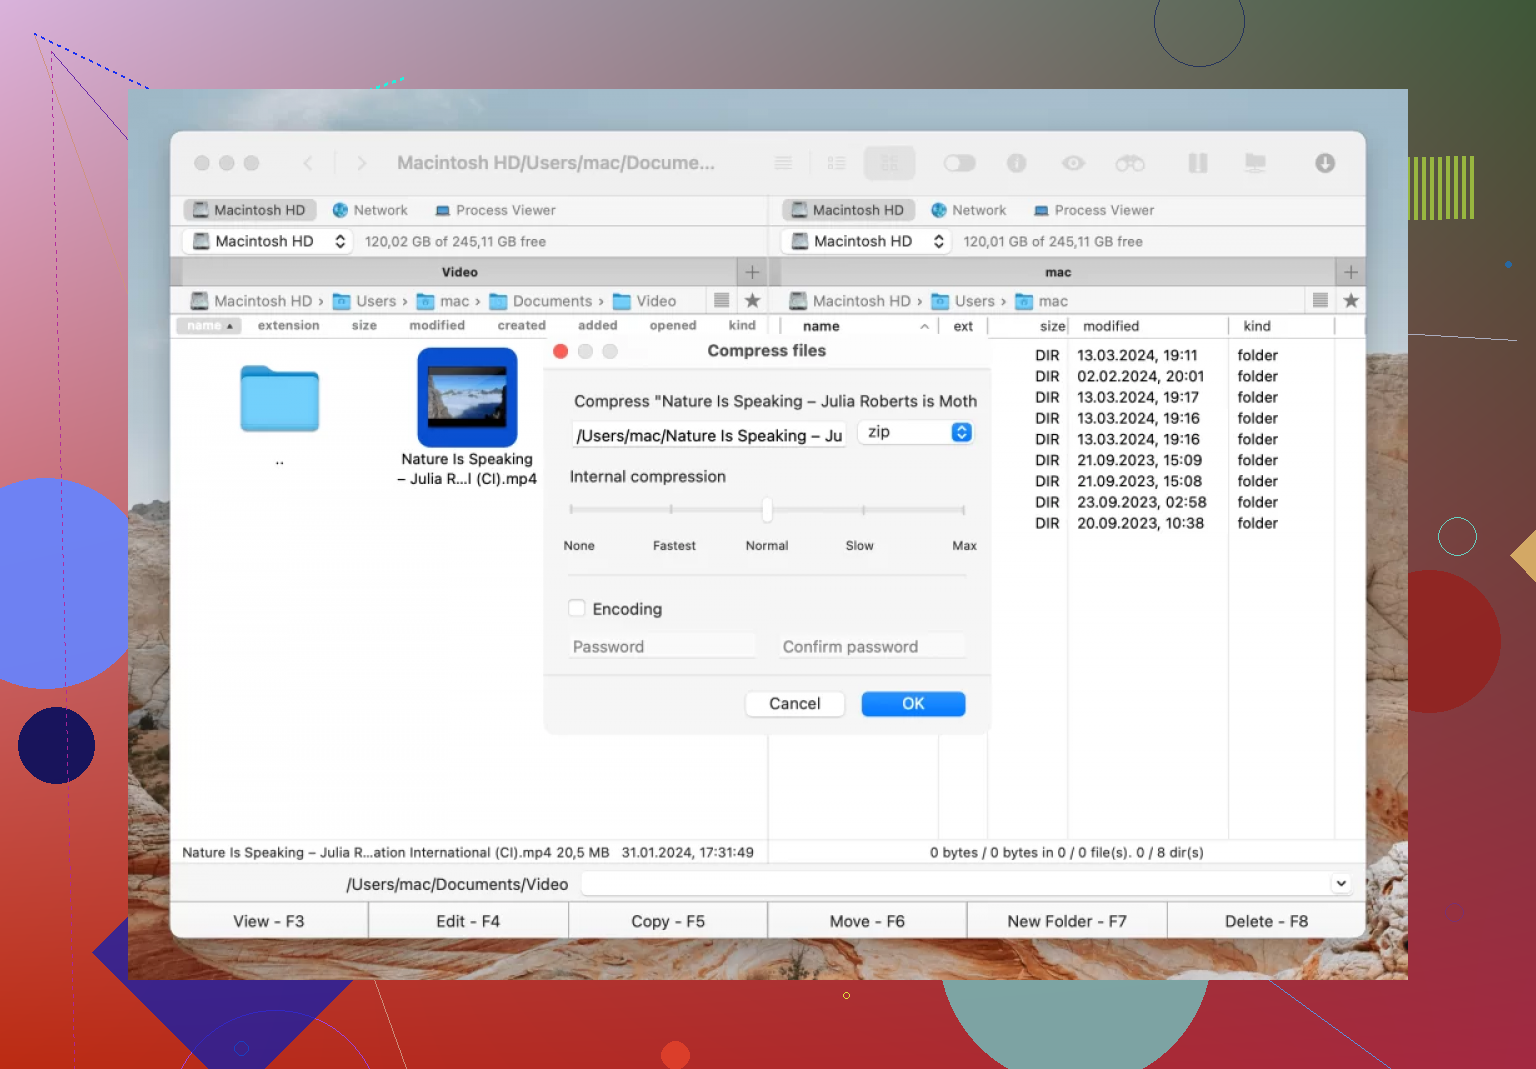The height and width of the screenshot is (1069, 1536).
Task: Go back using the toolbar back arrow
Action: [308, 163]
